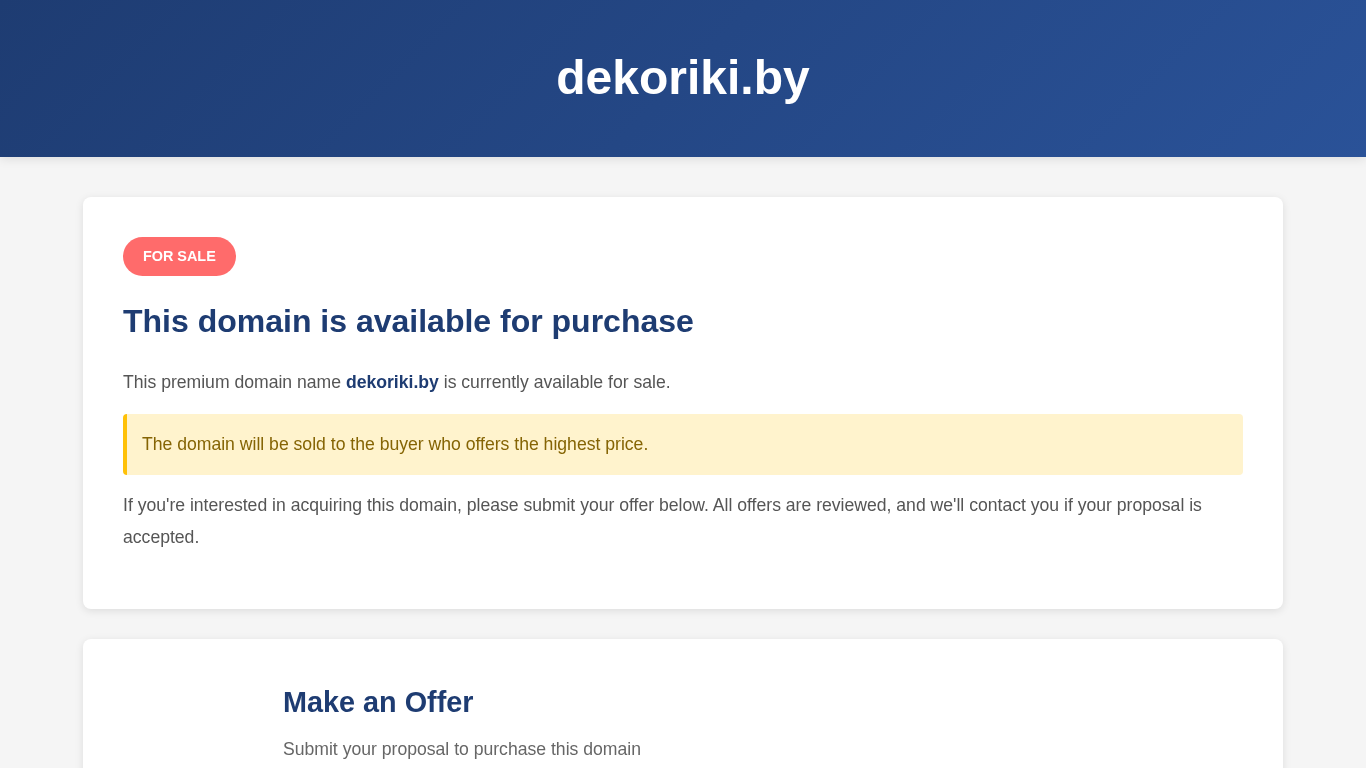Image resolution: width=1366 pixels, height=768 pixels.
Task: Click the word 'Offer' in the lower heading
Action: tap(438, 702)
